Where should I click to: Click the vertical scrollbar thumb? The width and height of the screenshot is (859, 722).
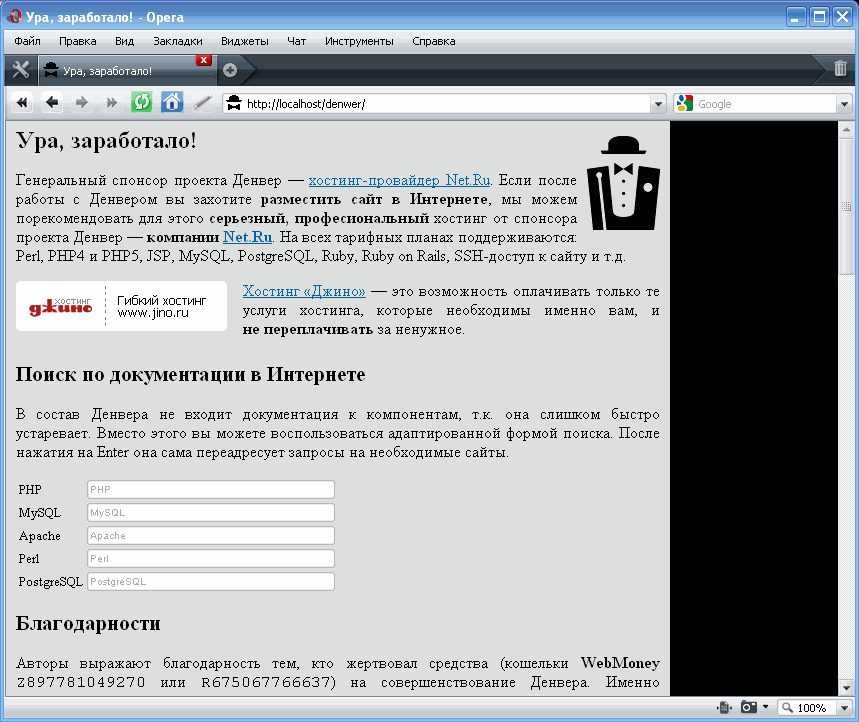(x=846, y=207)
